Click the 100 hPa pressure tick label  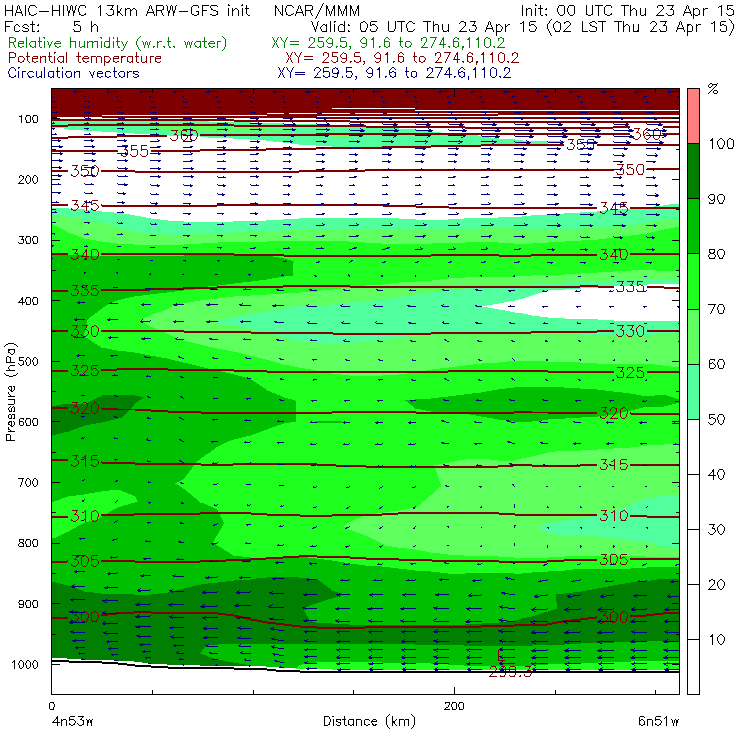point(28,119)
